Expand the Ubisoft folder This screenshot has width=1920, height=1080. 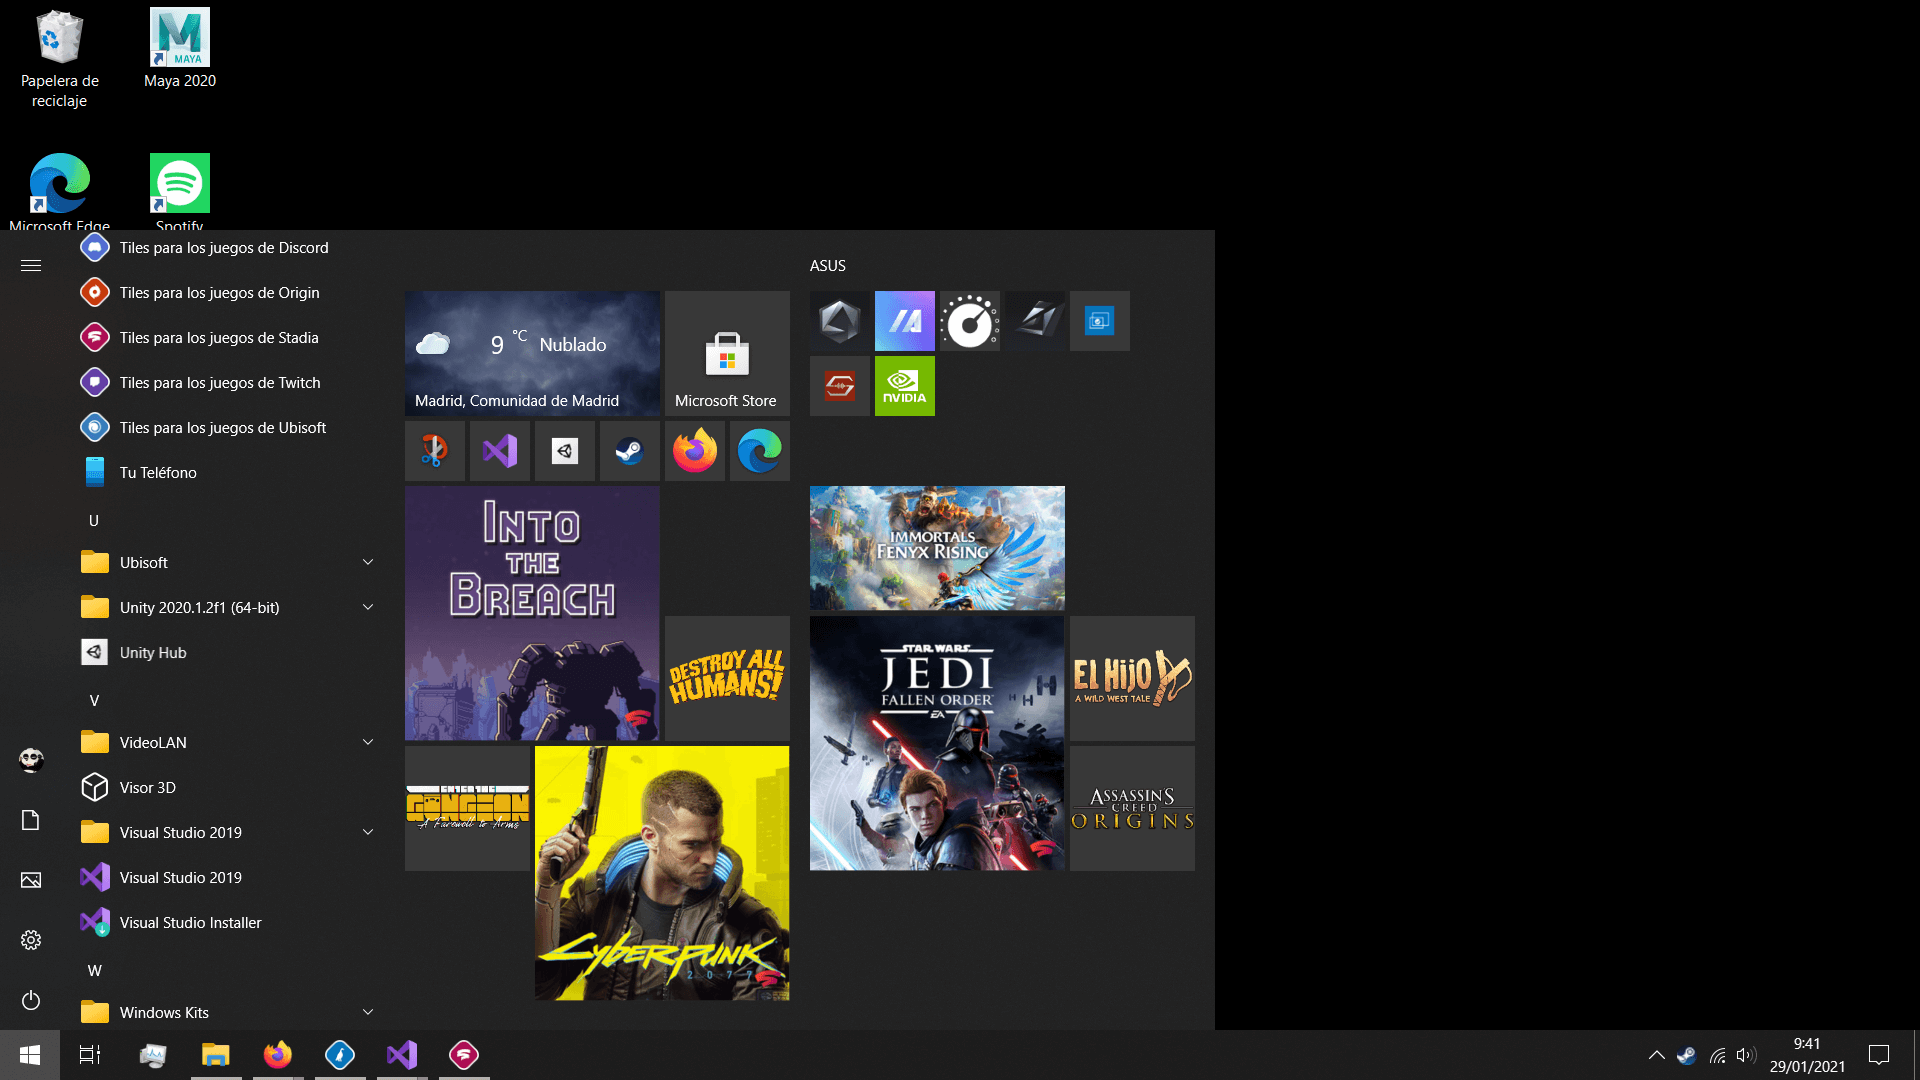tap(367, 562)
